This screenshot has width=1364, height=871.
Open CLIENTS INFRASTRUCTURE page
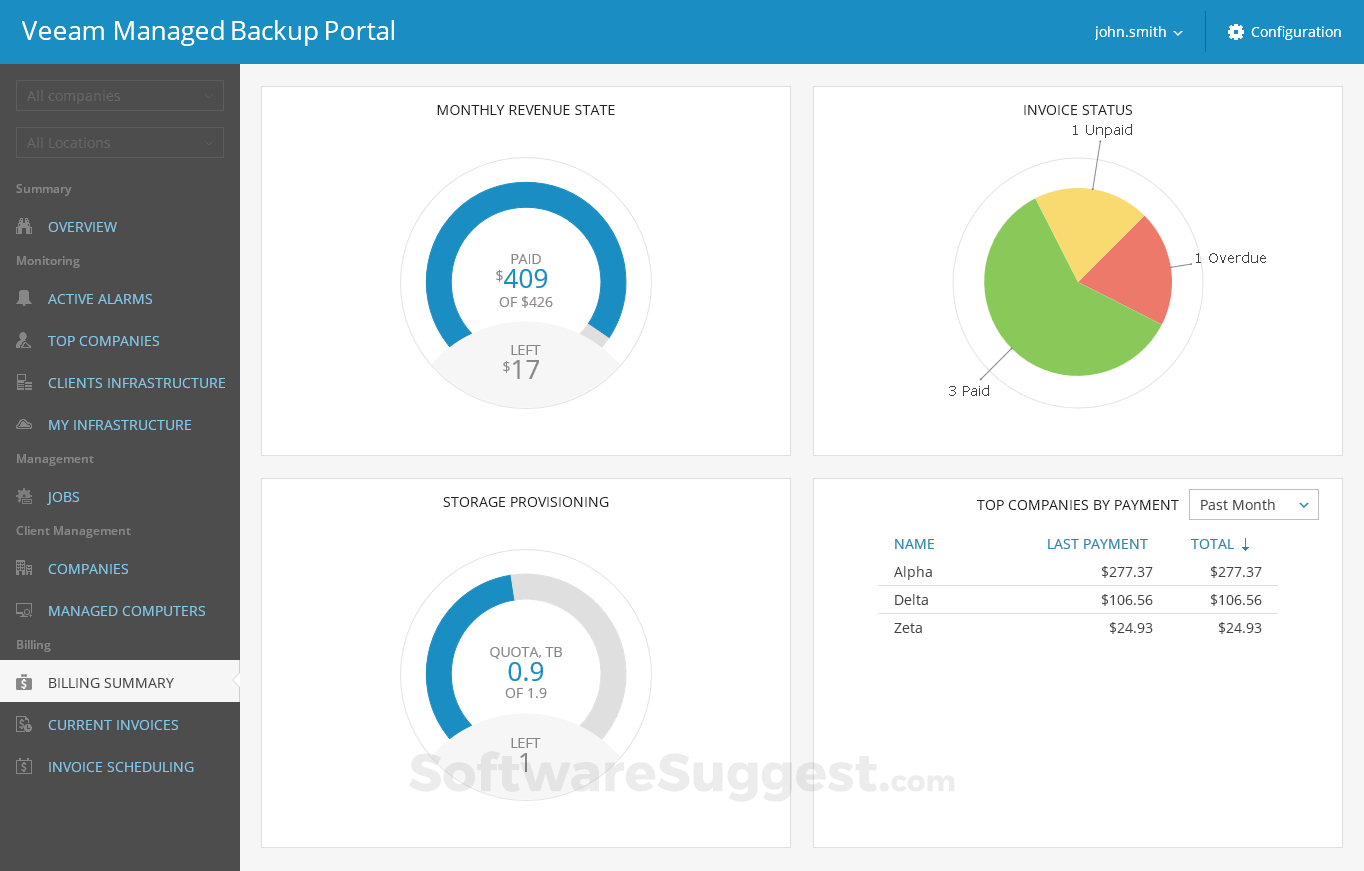click(x=137, y=383)
